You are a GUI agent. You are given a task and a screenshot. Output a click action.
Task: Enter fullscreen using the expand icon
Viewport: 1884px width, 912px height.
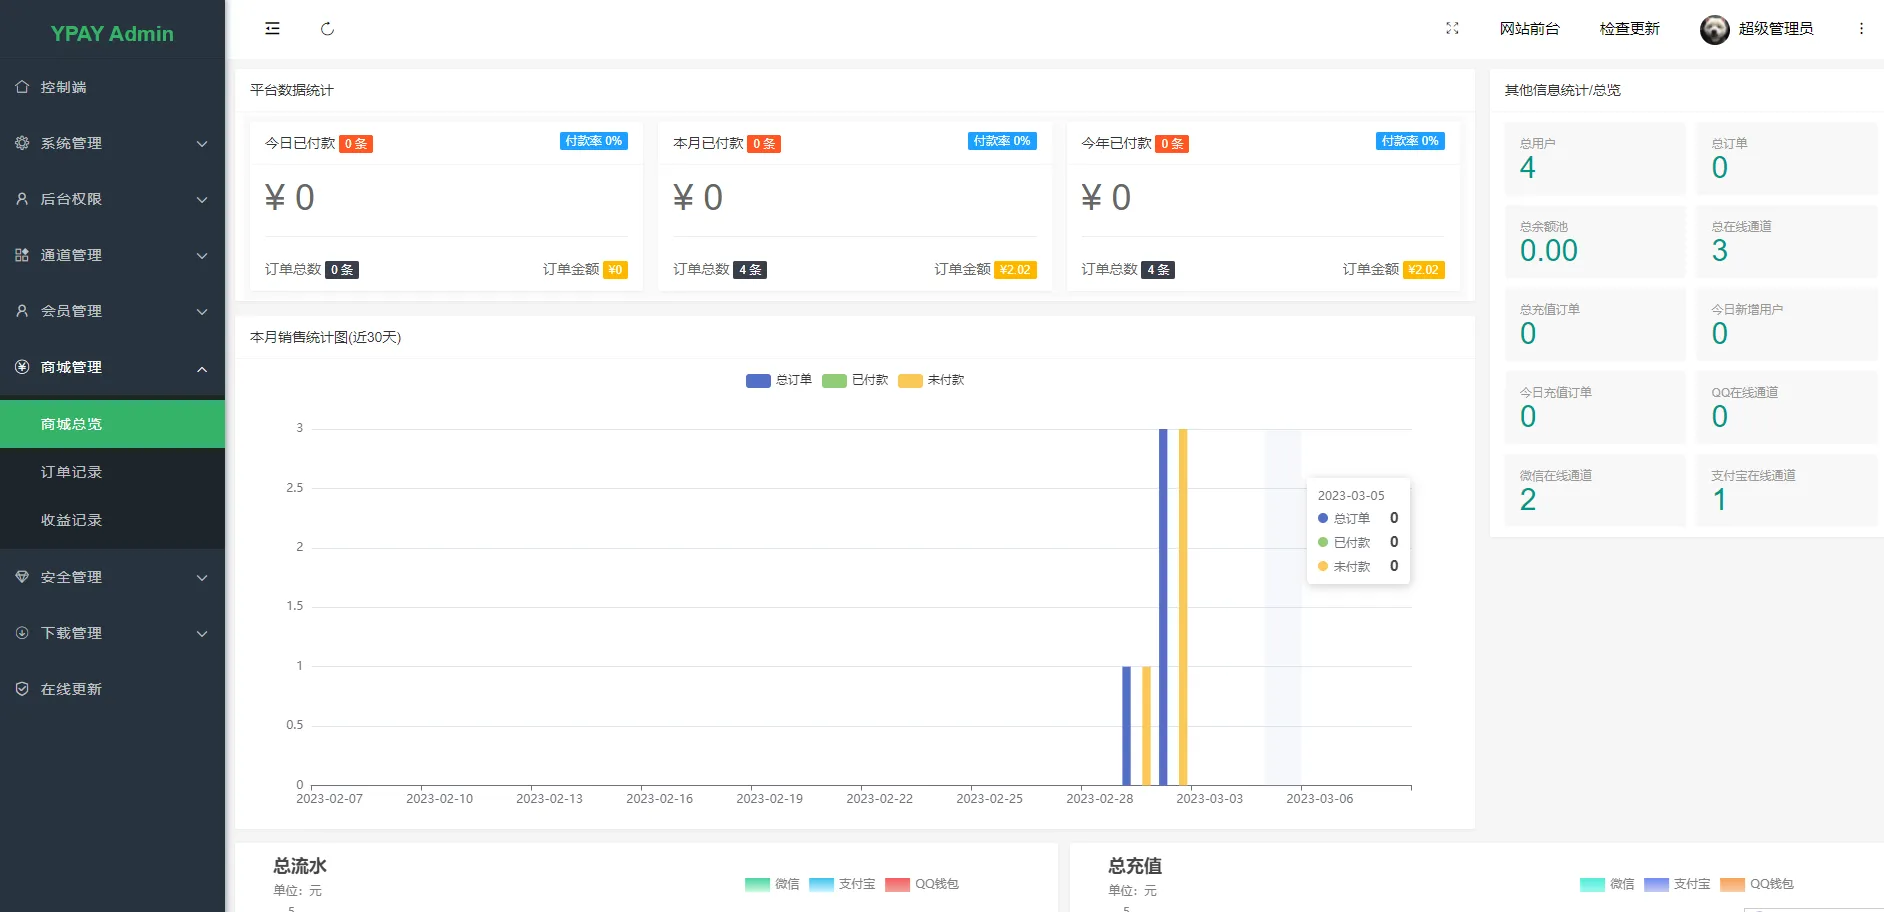(x=1452, y=28)
